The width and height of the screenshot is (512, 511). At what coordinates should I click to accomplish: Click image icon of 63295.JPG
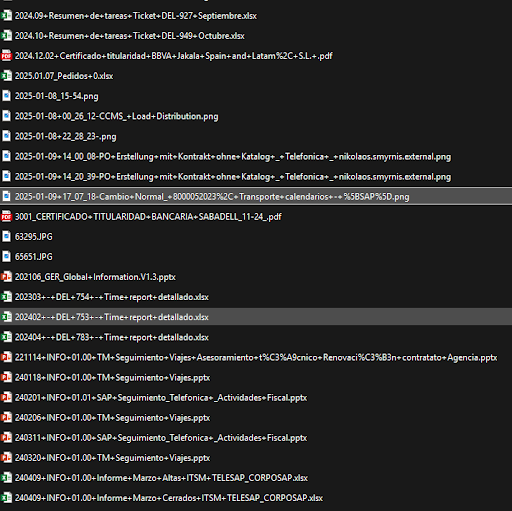(6, 237)
